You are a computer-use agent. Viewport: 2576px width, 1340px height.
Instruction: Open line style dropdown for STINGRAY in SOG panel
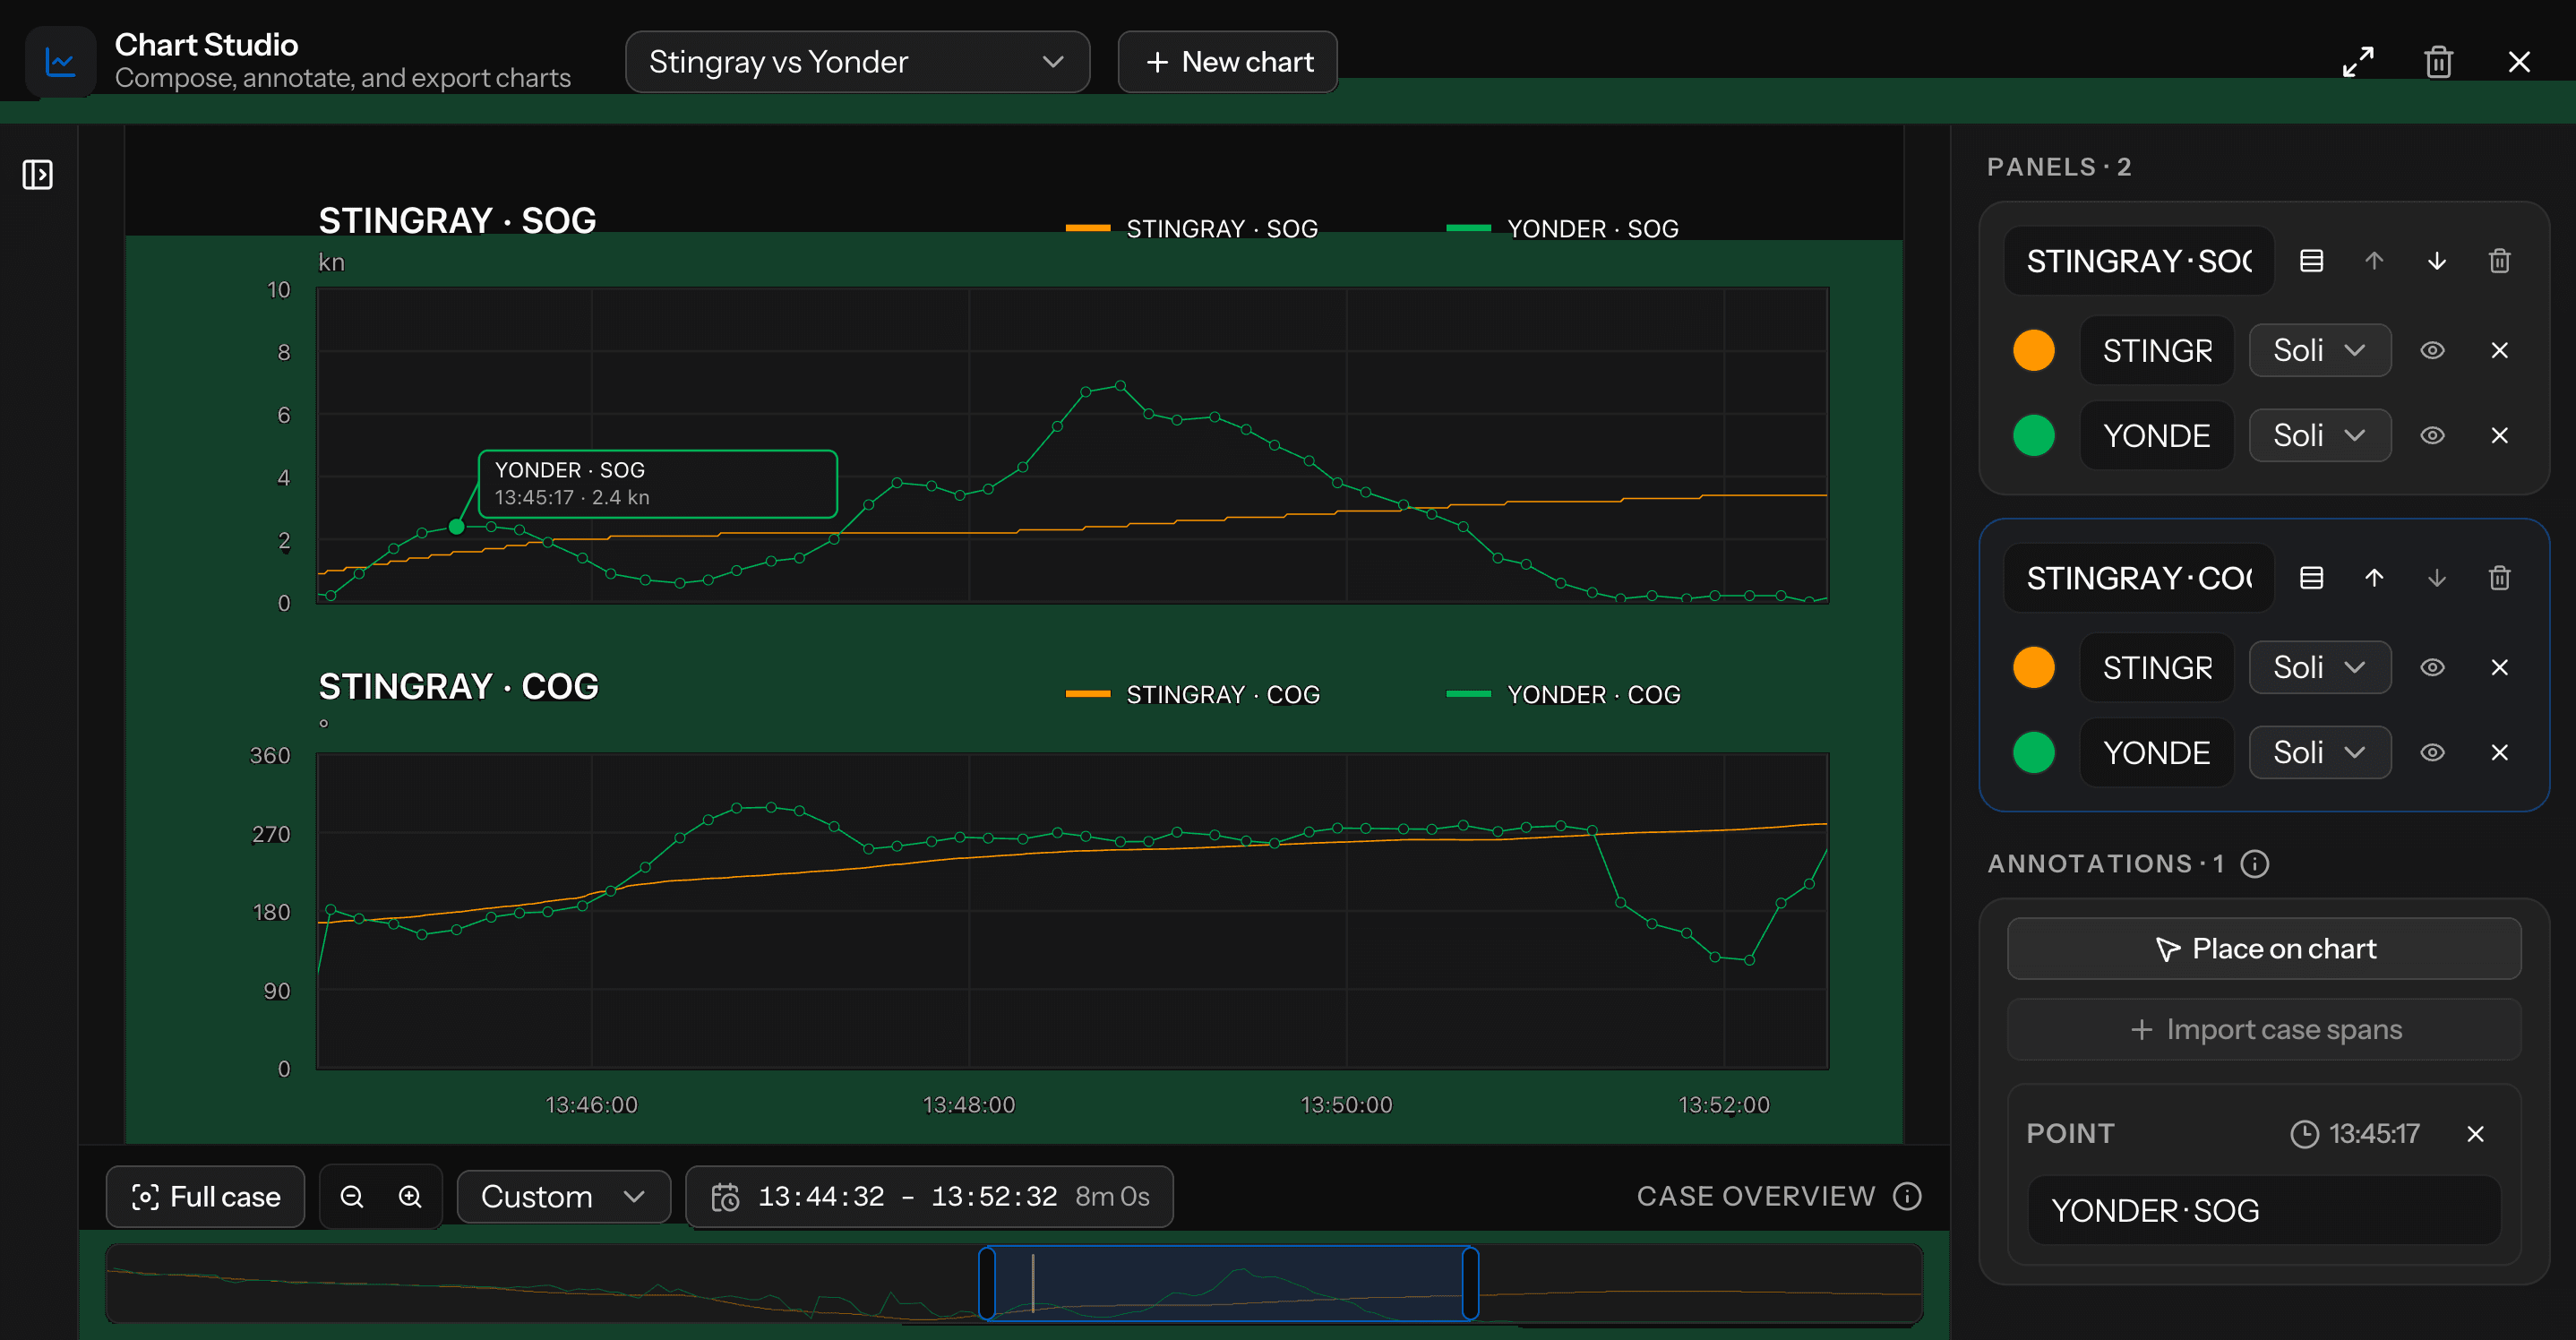click(x=2320, y=351)
